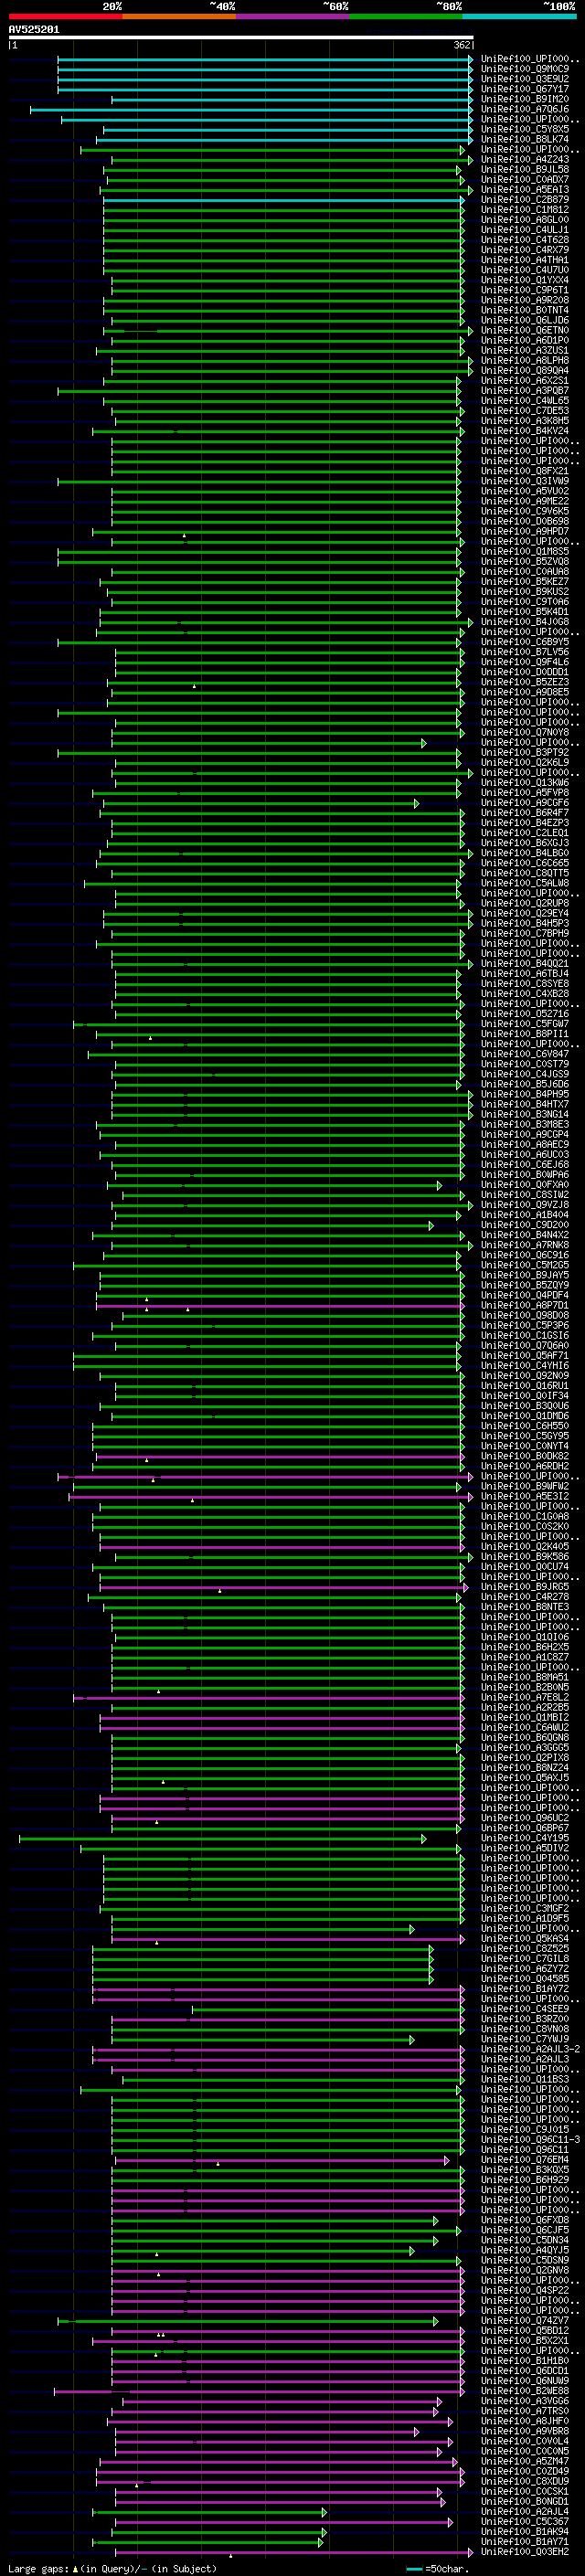Image resolution: width=585 pixels, height=2576 pixels.
Task: Click the purple ~60% identity legend segment
Action: click(292, 16)
